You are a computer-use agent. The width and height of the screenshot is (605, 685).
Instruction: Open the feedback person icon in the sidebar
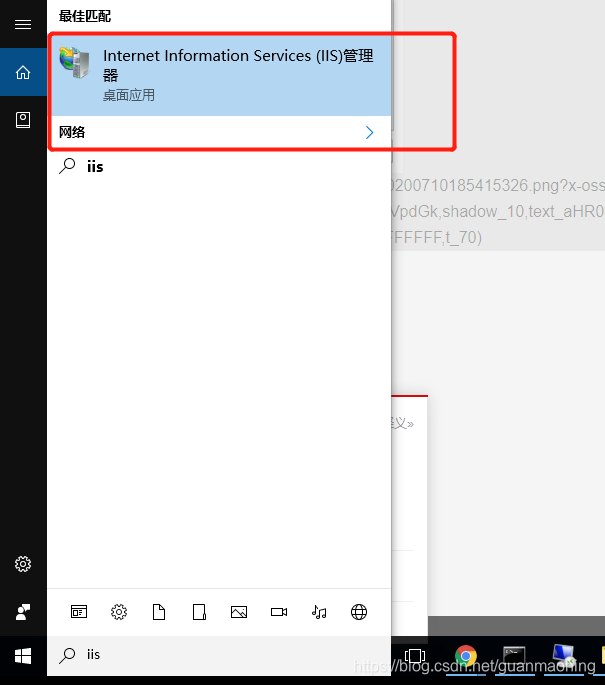point(23,612)
